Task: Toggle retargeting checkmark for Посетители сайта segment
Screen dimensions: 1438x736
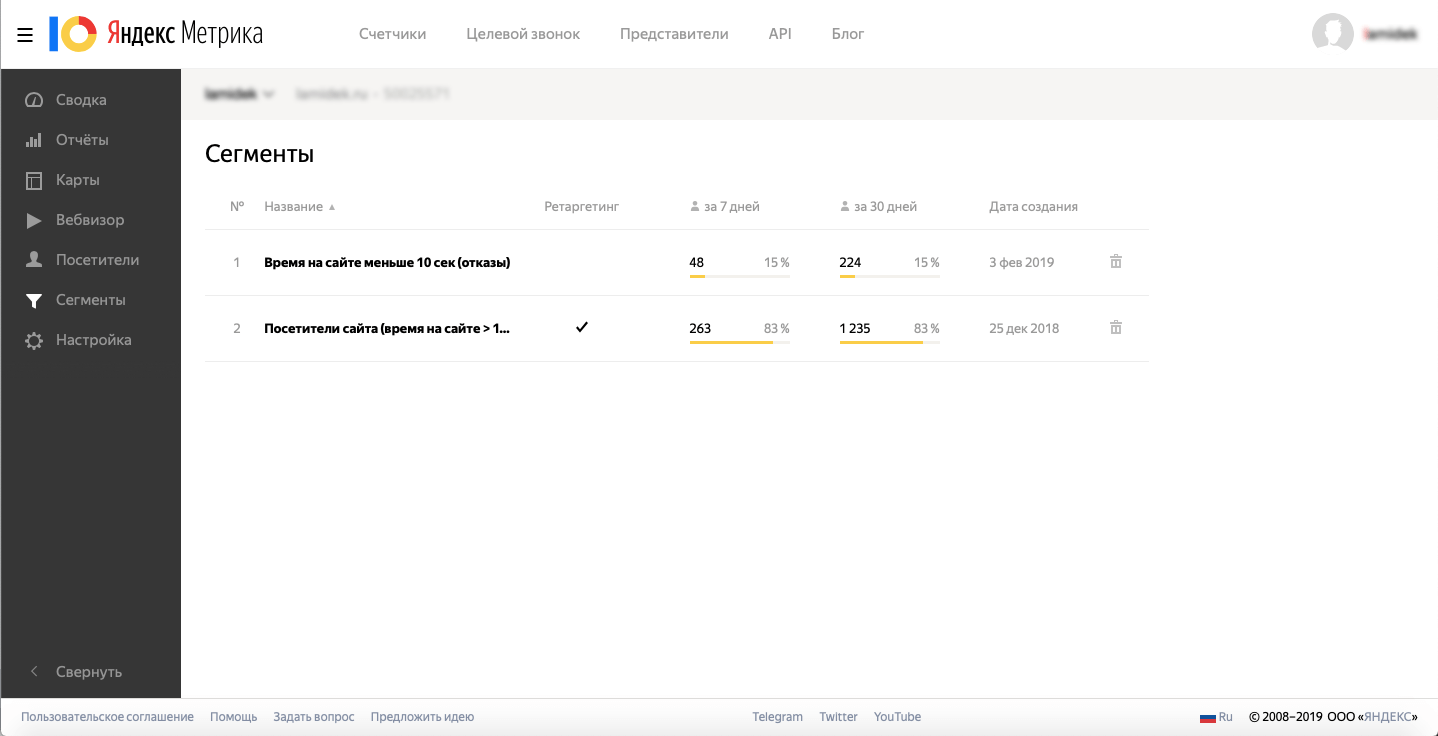Action: point(582,327)
